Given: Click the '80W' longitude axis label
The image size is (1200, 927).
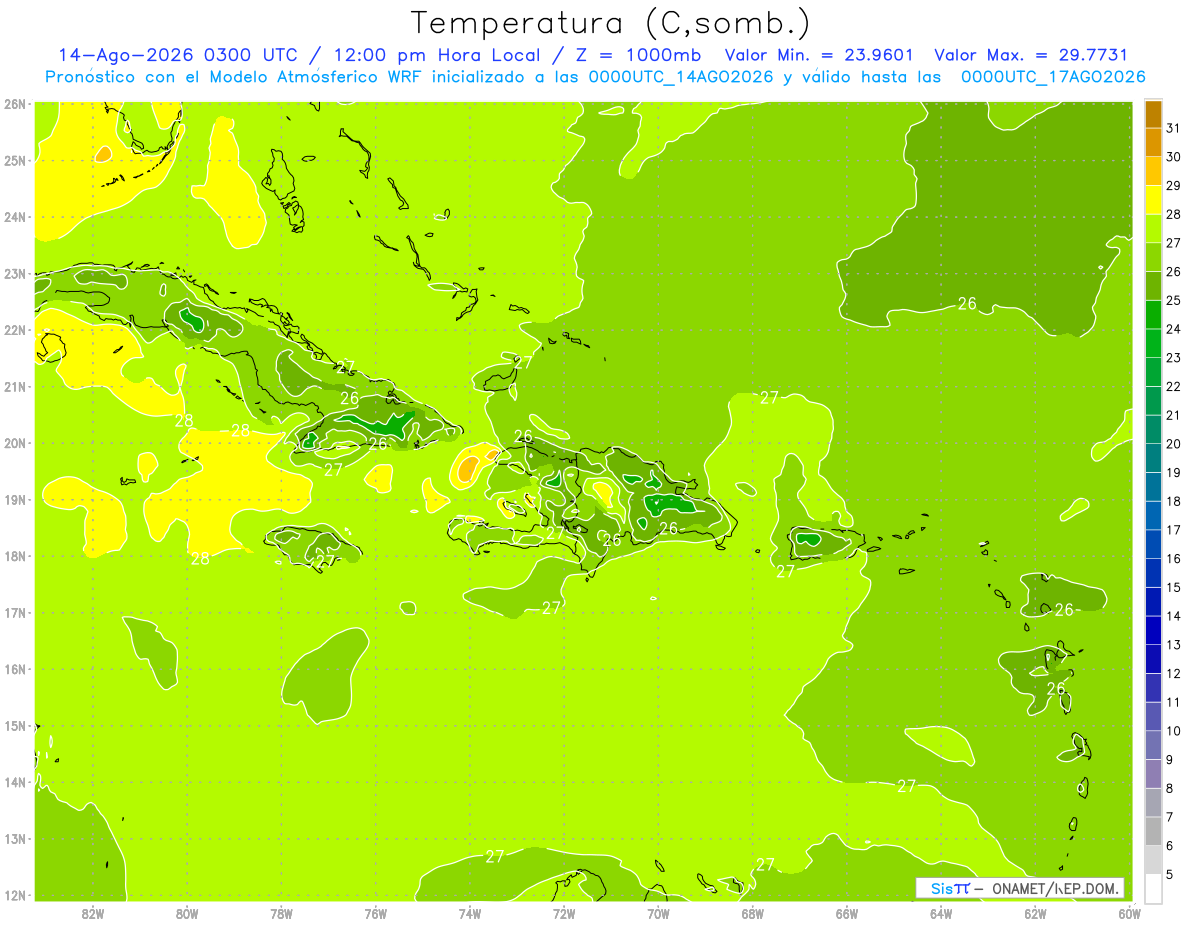Looking at the screenshot, I should [x=187, y=914].
